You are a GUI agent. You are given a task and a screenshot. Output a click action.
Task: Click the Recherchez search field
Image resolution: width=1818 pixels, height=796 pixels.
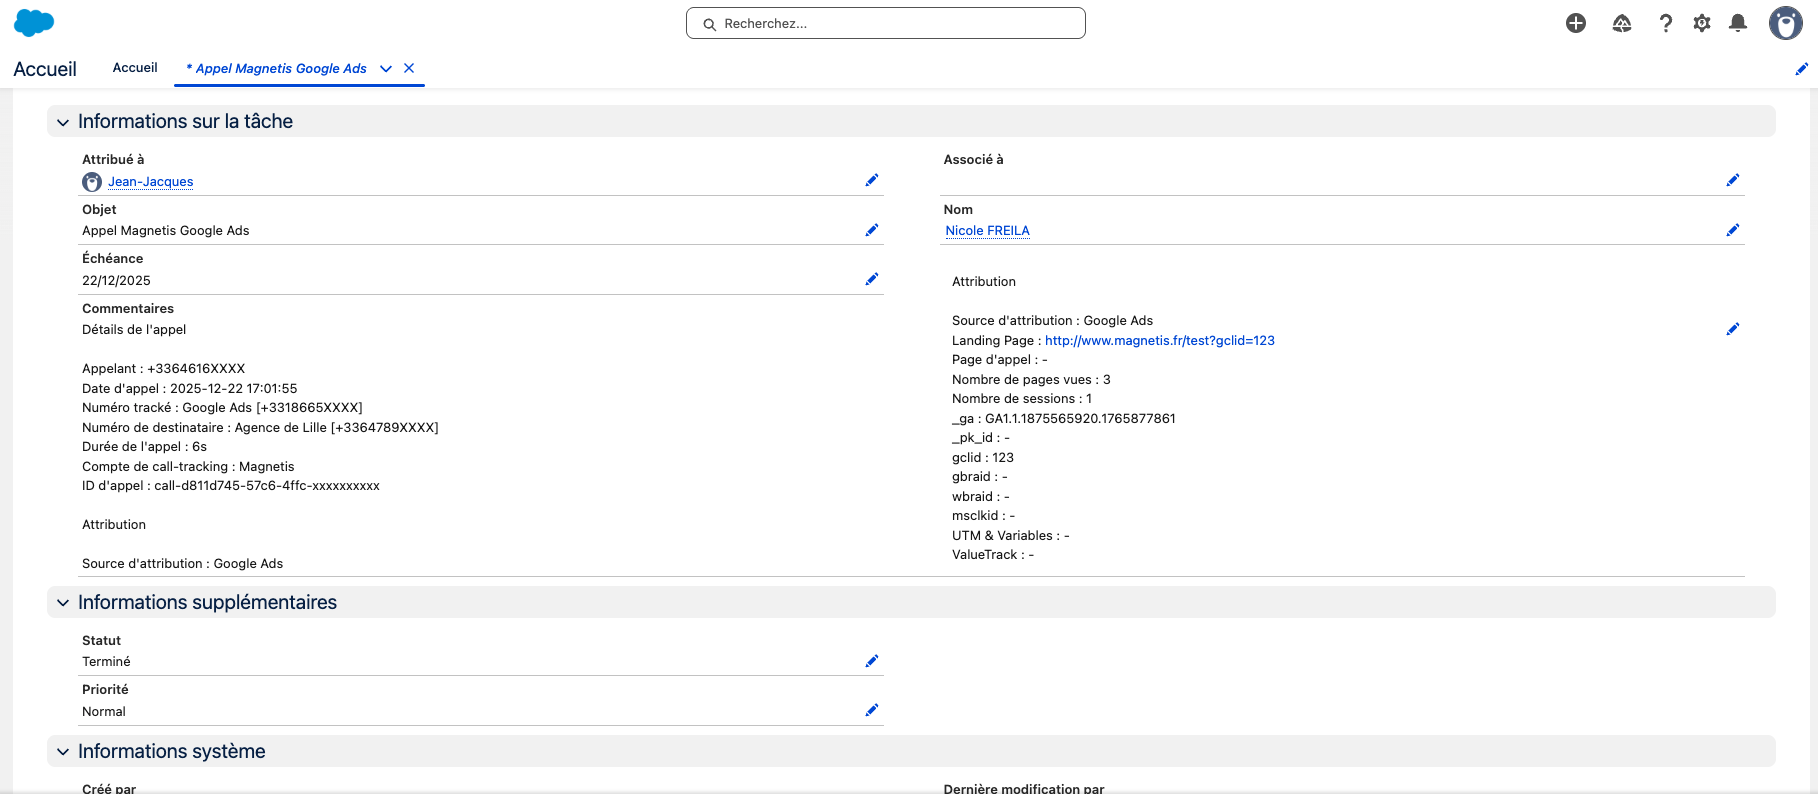(x=886, y=23)
